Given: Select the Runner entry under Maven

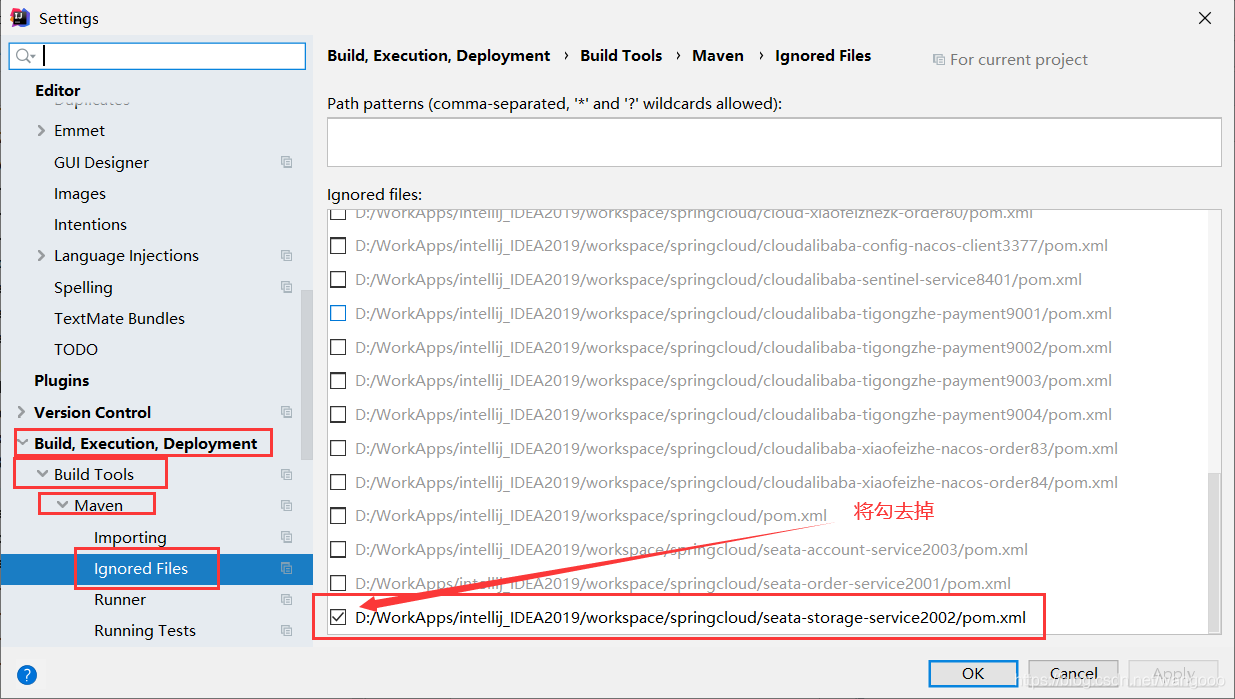Looking at the screenshot, I should point(120,600).
